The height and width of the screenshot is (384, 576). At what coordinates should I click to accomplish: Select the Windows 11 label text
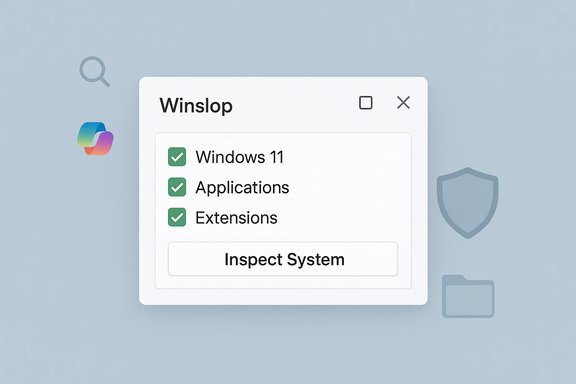[240, 157]
